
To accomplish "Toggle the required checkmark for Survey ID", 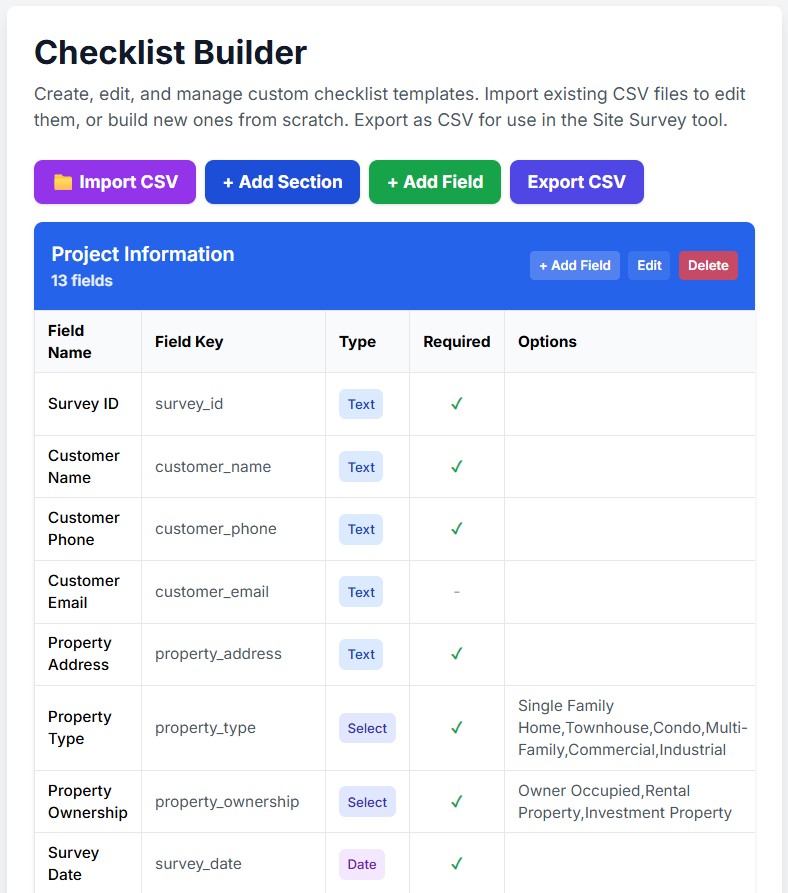I will pyautogui.click(x=456, y=404).
